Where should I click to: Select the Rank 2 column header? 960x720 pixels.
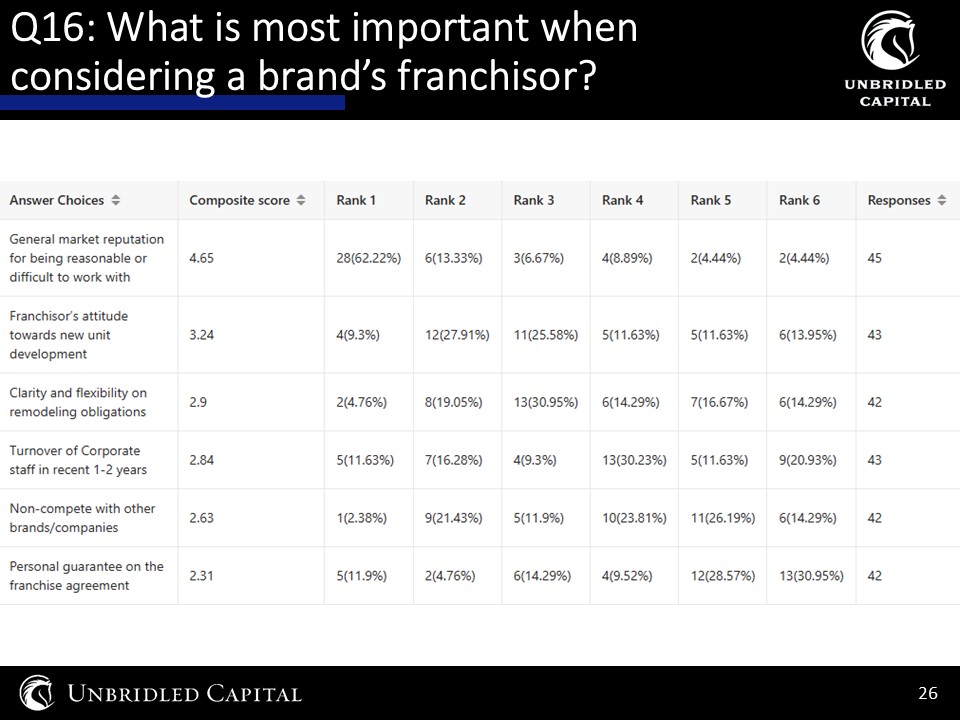[x=445, y=200]
